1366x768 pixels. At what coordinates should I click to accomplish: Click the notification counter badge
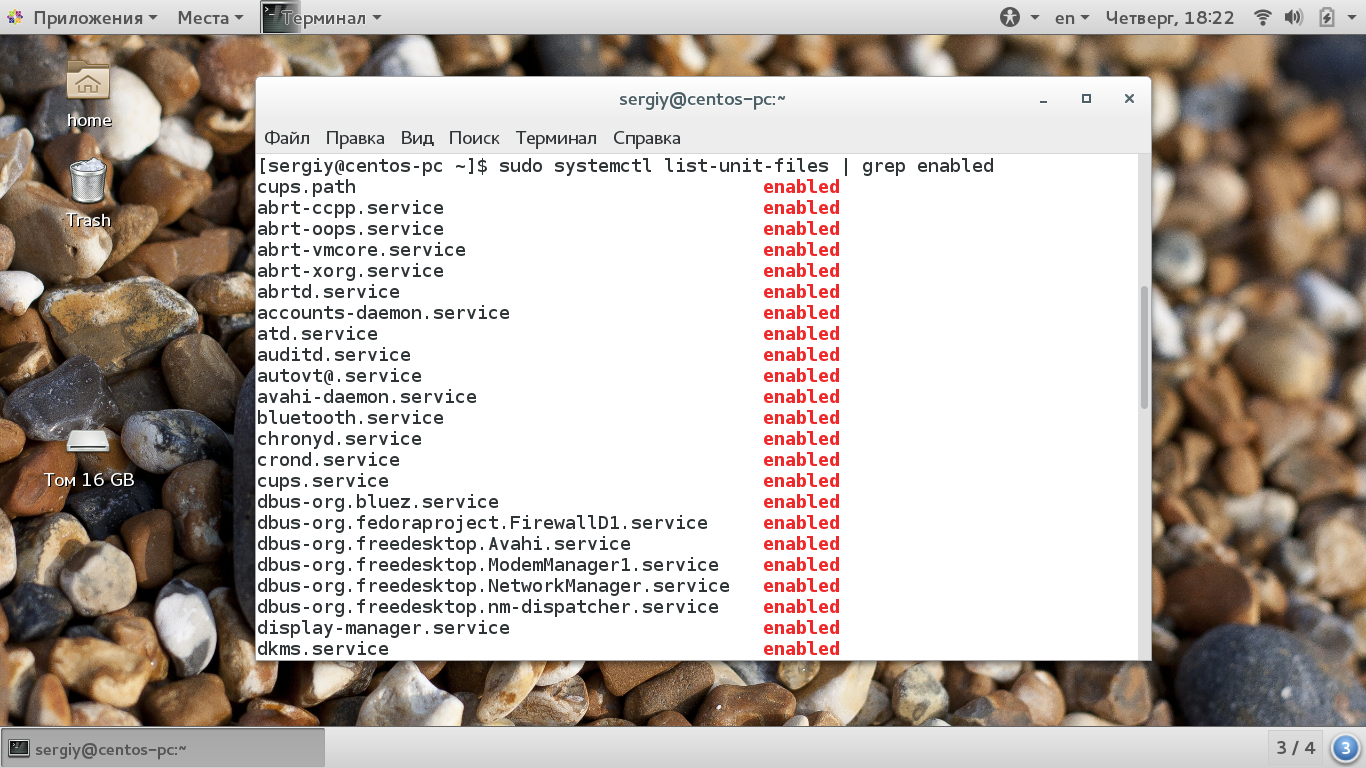[x=1345, y=747]
